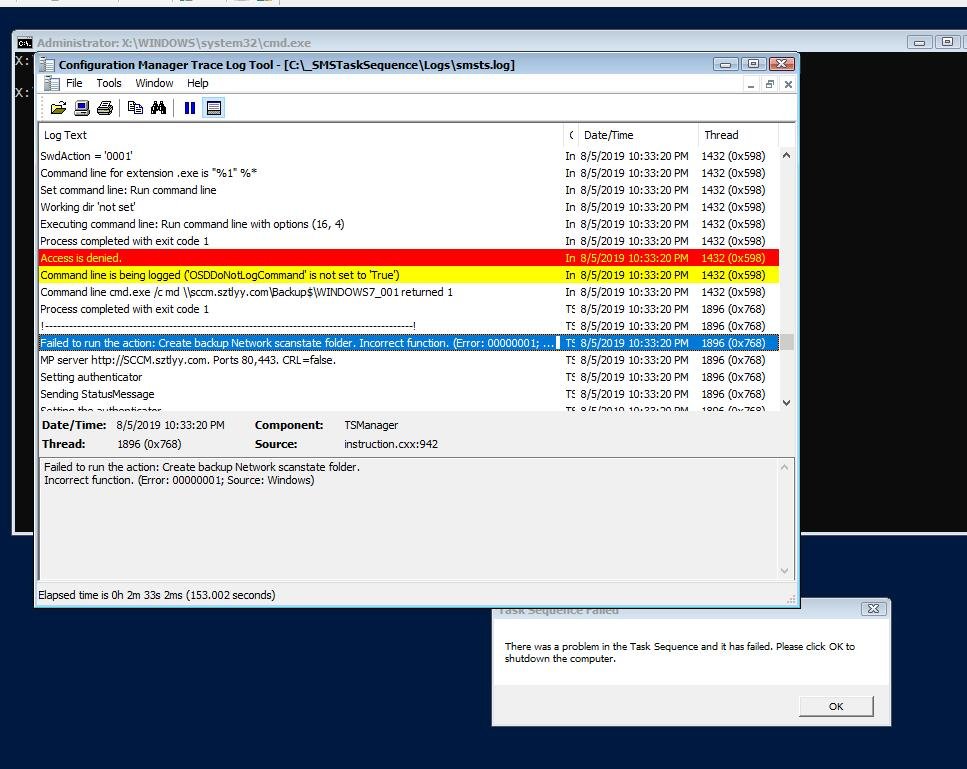
Task: Select the 'Sending StatusMessage' log row
Action: coord(409,393)
